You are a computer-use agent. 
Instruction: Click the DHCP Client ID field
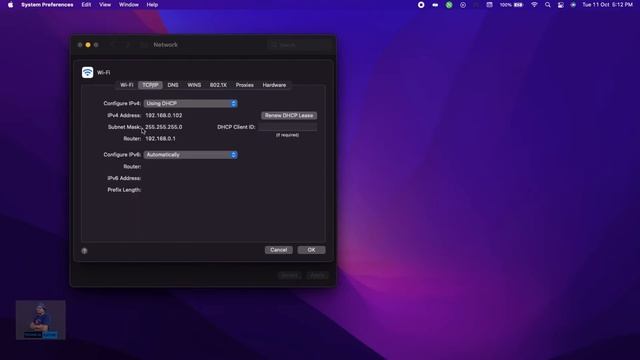click(x=287, y=127)
